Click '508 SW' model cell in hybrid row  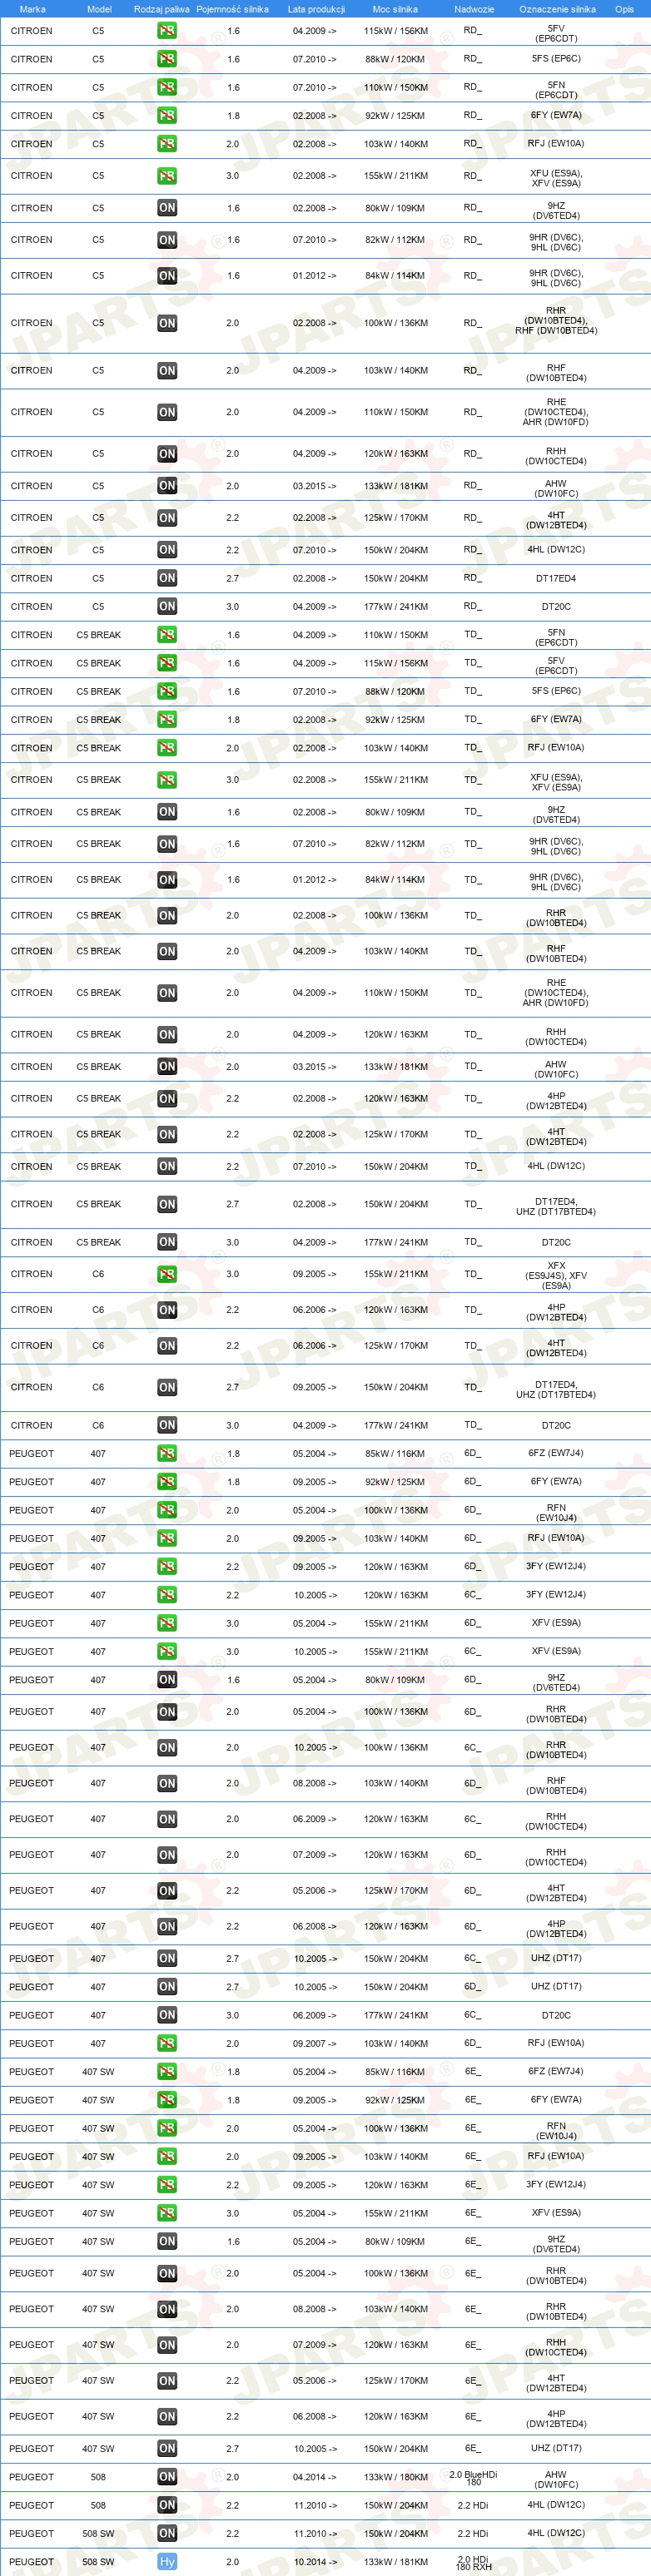[98, 2562]
